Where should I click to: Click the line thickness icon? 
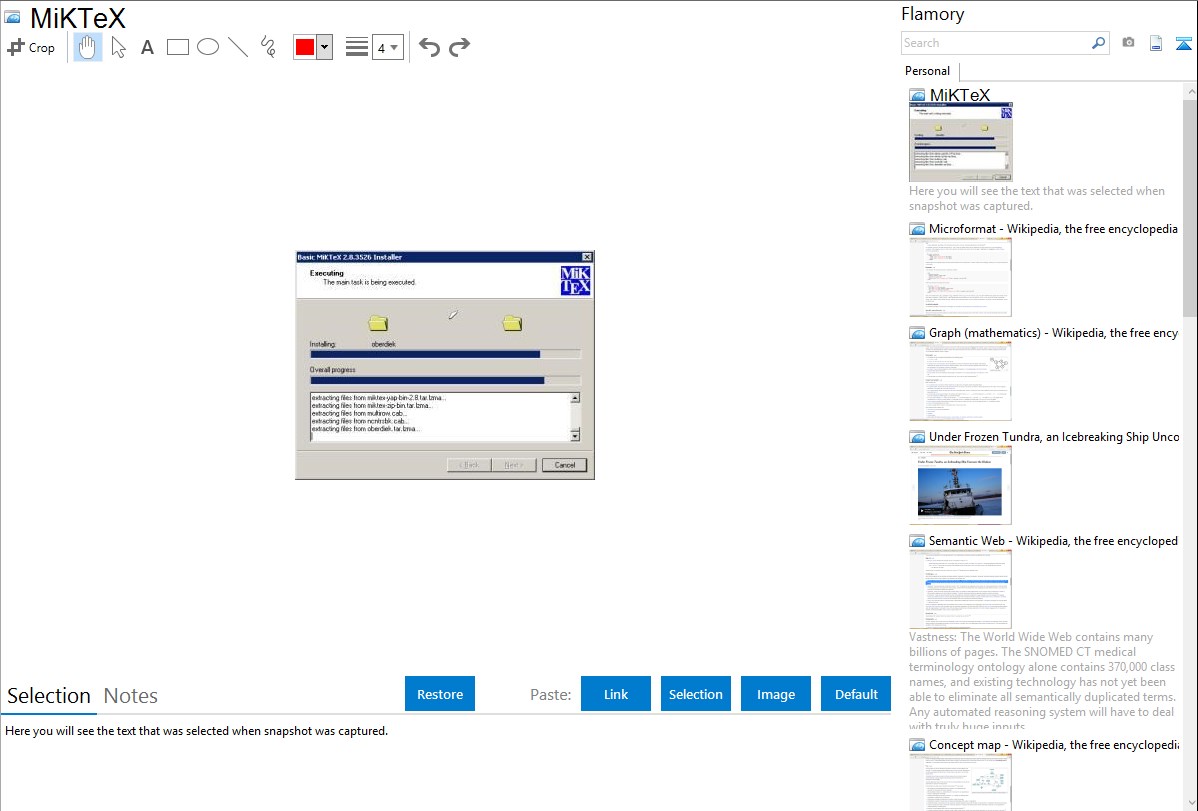357,47
